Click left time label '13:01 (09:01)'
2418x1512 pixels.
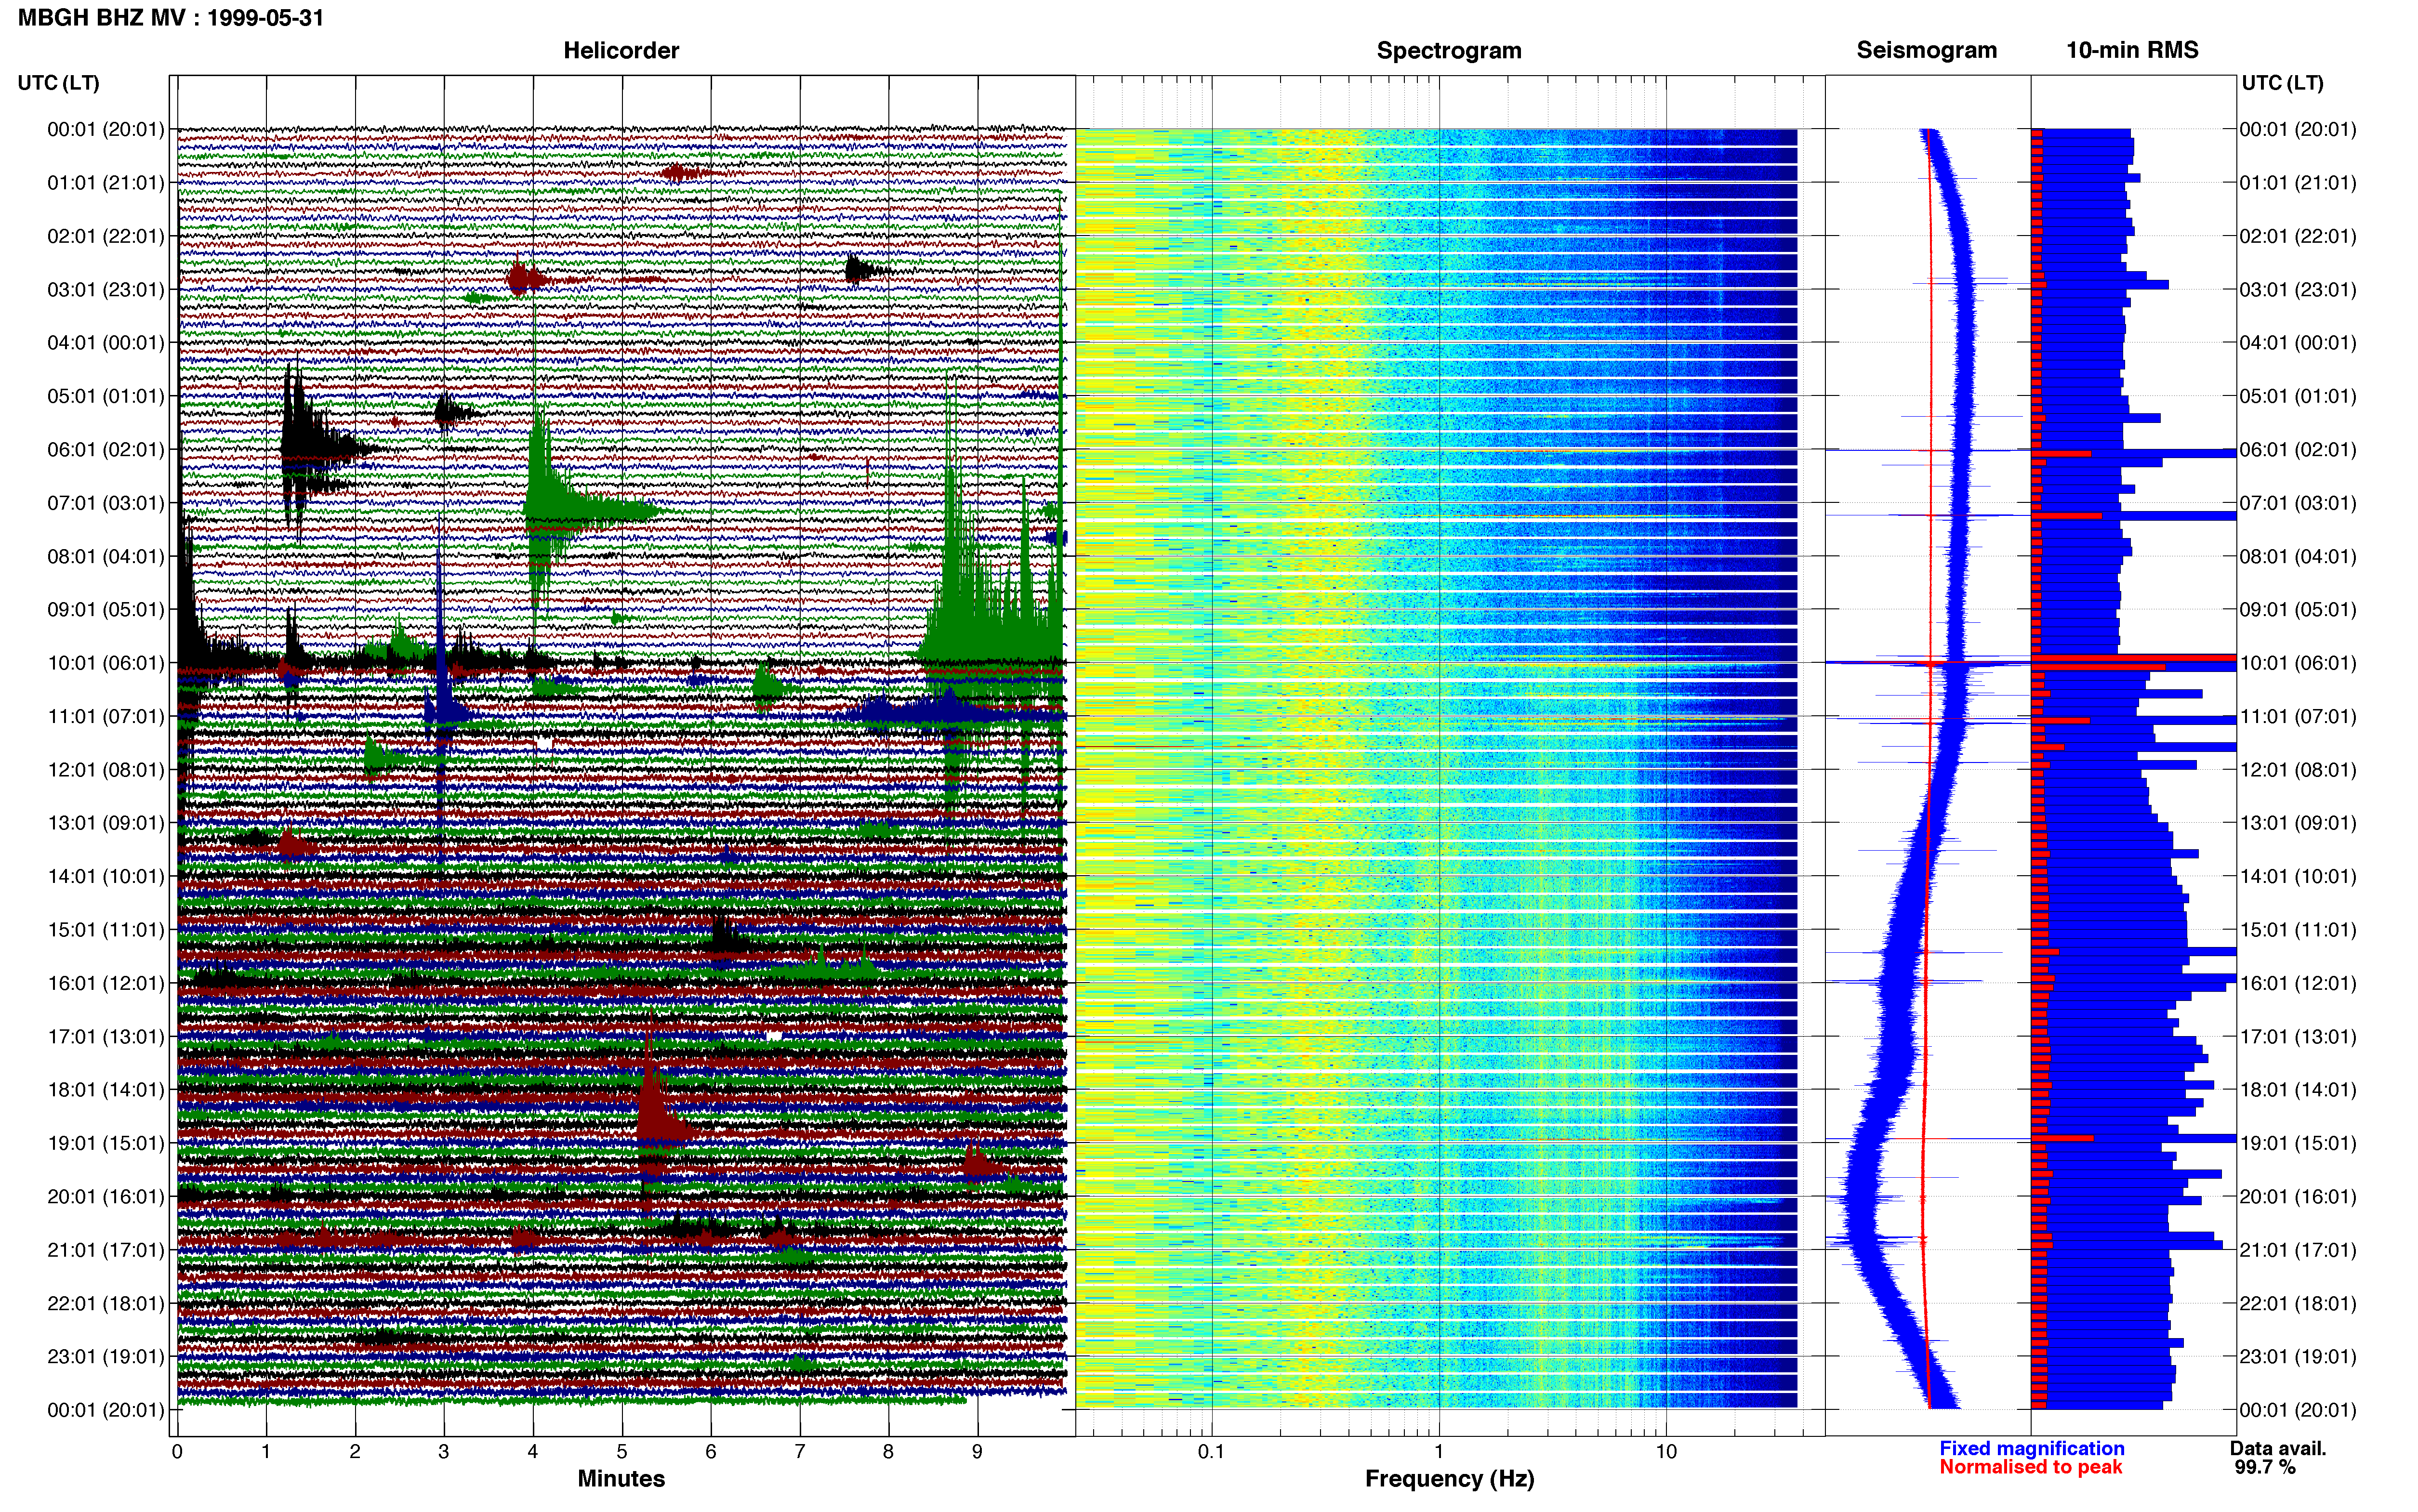[x=105, y=823]
